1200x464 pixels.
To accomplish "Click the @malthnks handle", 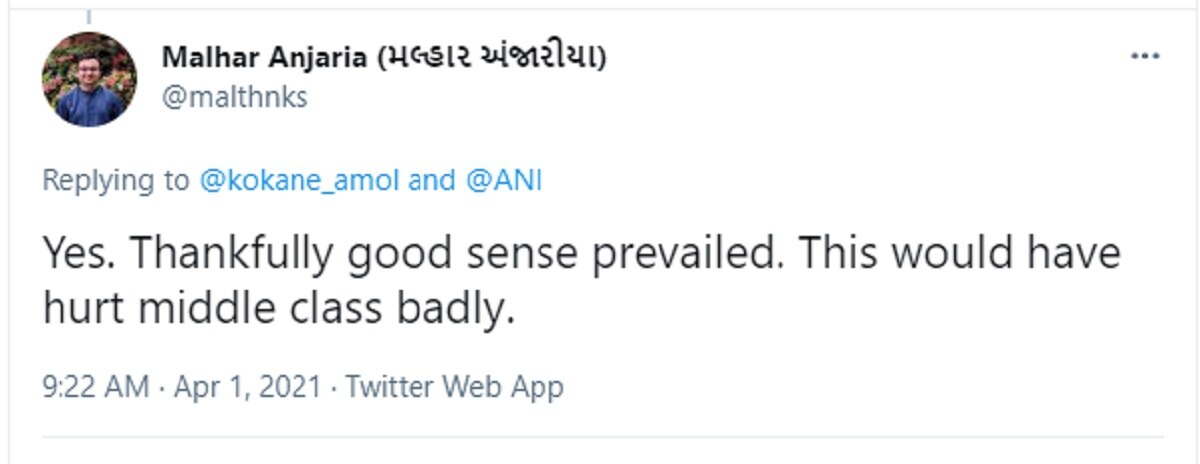I will click(x=233, y=98).
